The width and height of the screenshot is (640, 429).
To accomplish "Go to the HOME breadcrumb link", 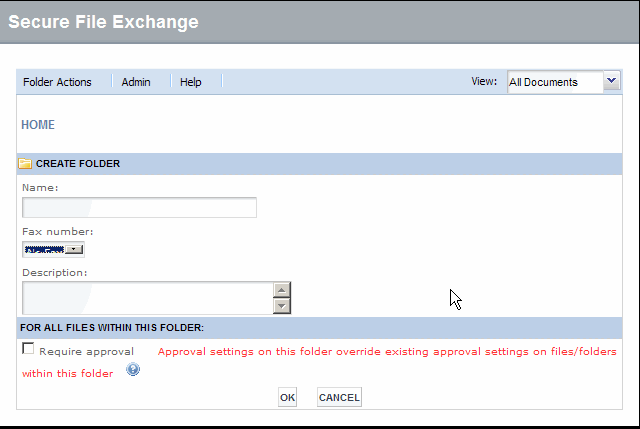I will [x=38, y=124].
